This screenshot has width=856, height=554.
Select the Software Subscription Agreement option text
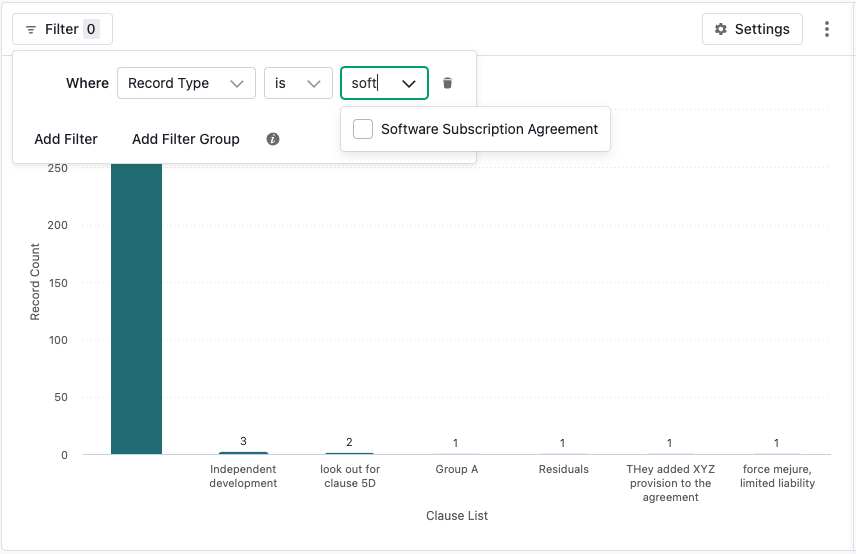coord(490,129)
